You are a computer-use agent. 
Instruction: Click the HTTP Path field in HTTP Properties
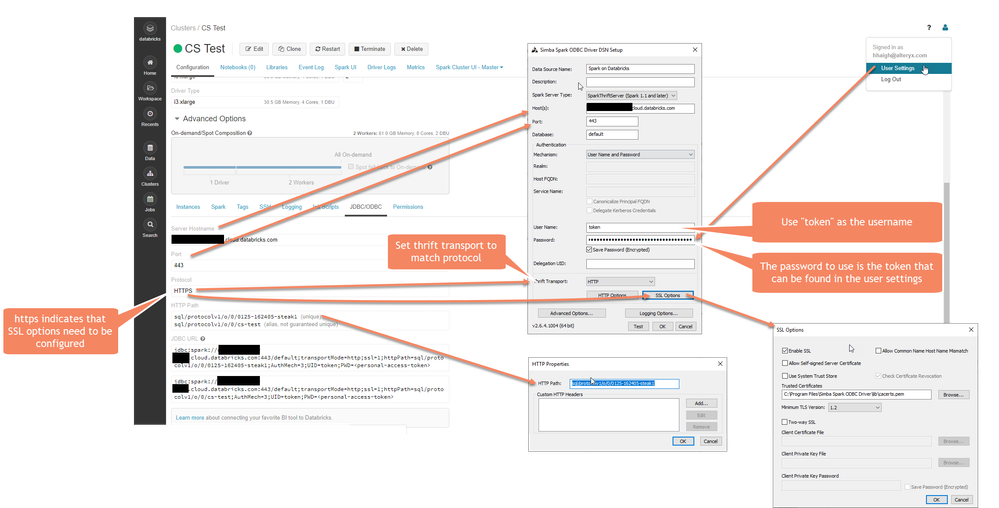pos(624,383)
